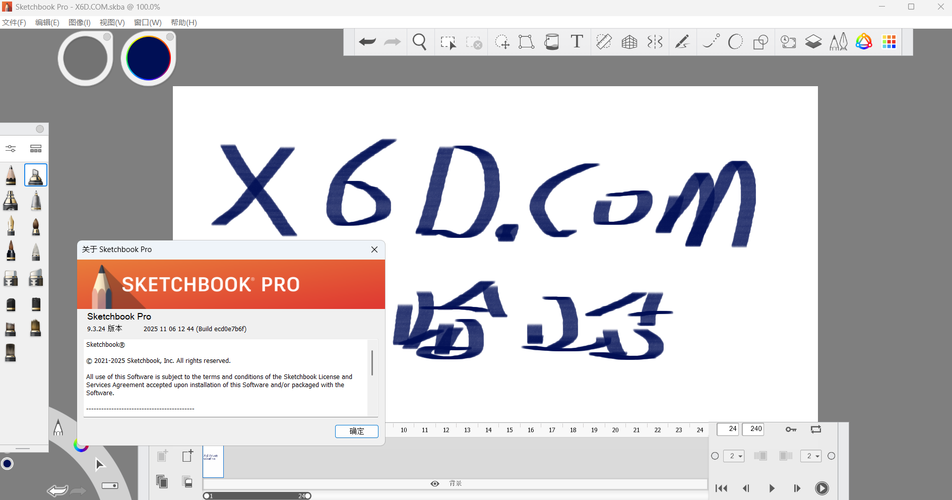Open the Brush Library pens icon
Viewport: 952px width, 500px height.
(x=839, y=42)
